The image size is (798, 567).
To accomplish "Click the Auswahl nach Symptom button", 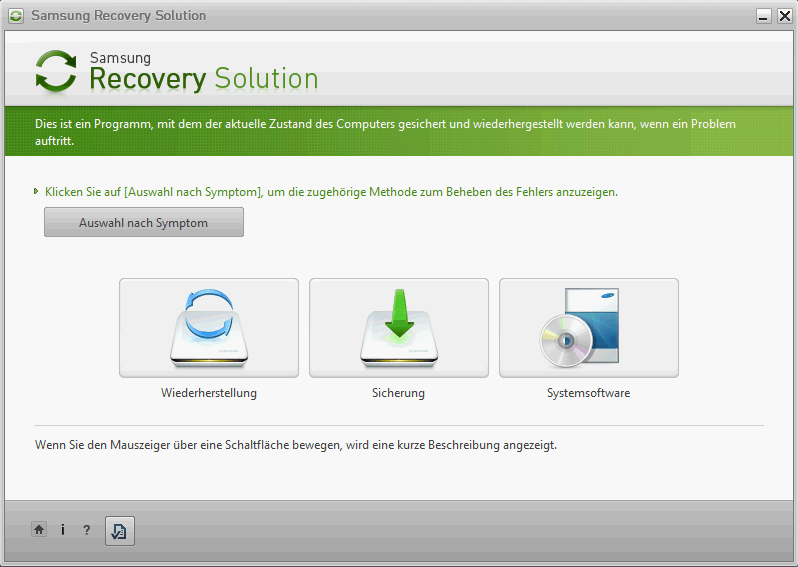I will click(144, 222).
